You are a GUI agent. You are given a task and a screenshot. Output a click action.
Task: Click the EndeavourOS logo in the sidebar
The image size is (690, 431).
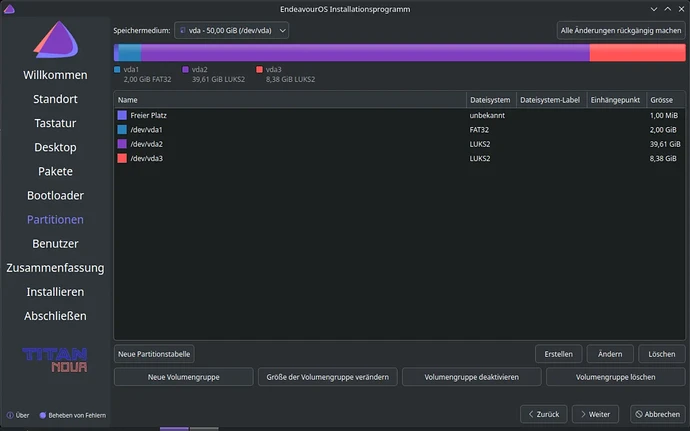56,40
